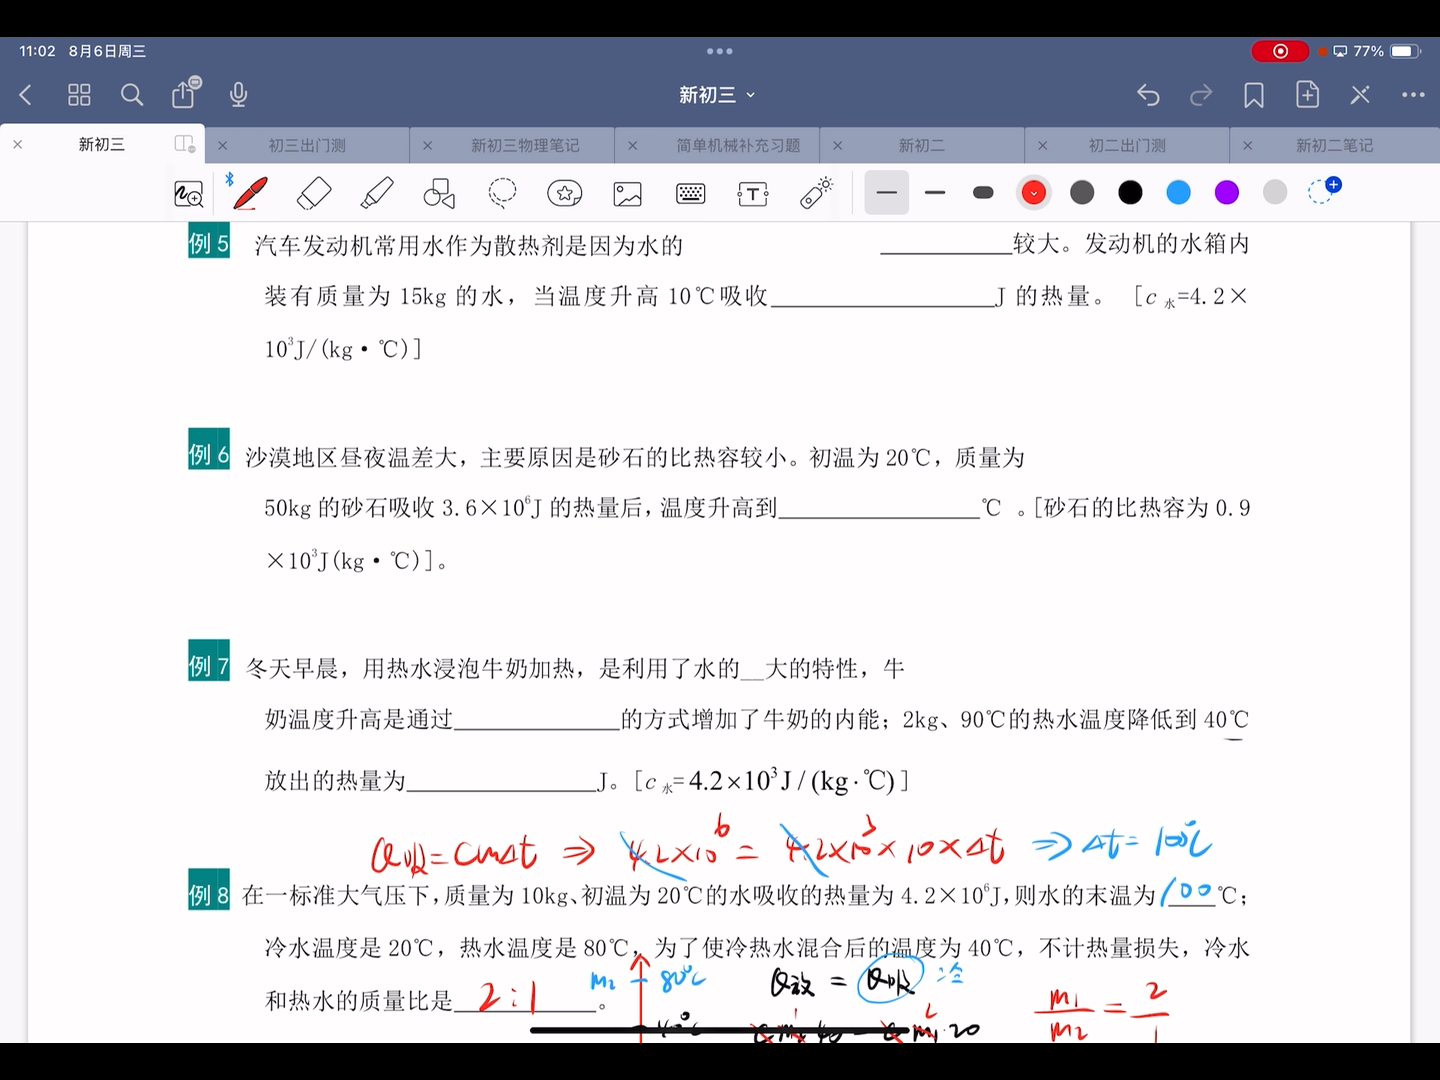Add a new page
The image size is (1440, 1080).
tap(1307, 94)
